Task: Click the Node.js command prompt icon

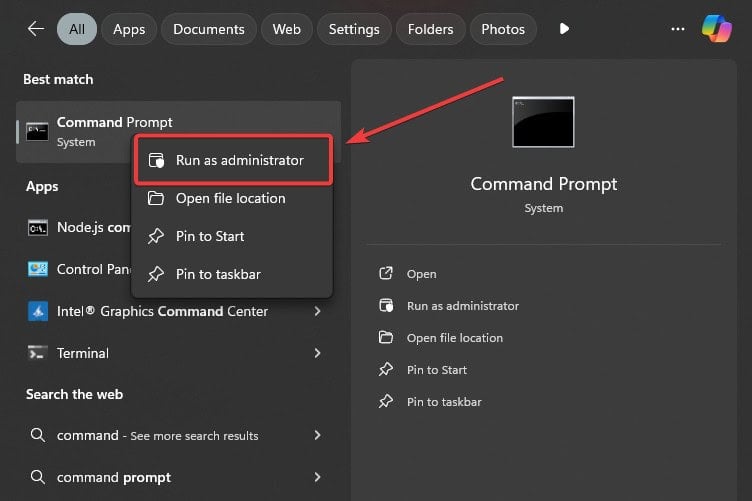Action: tap(37, 228)
